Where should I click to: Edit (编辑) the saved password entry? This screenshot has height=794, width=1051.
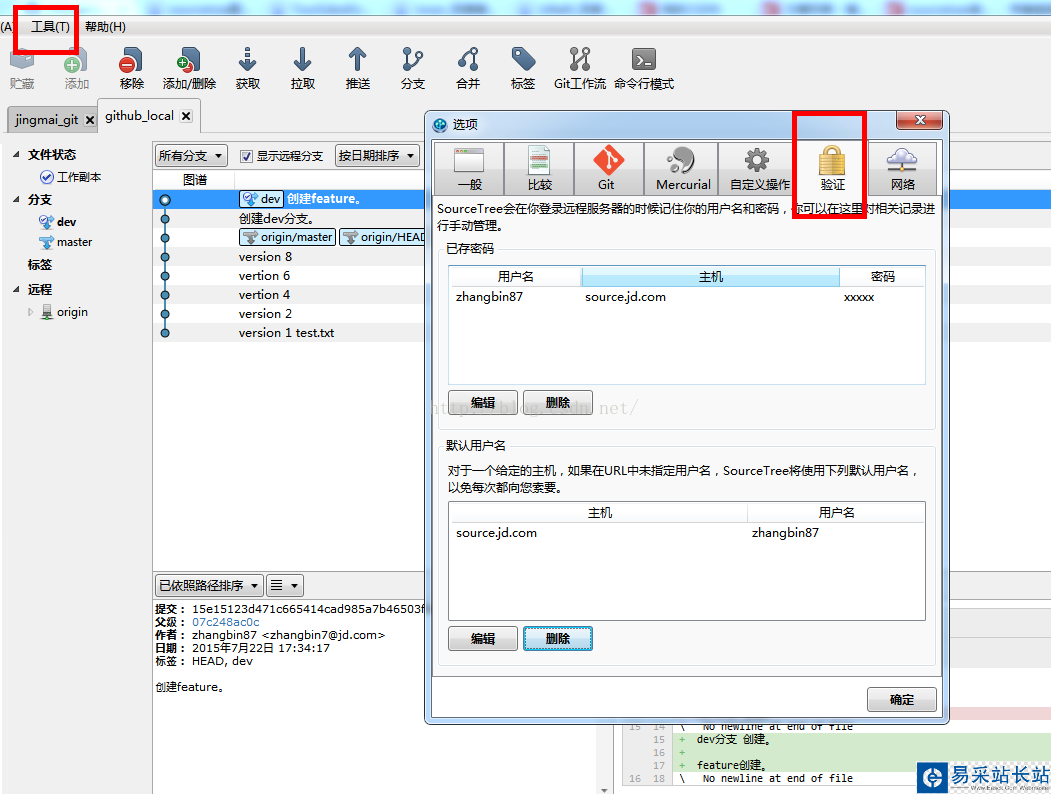pyautogui.click(x=483, y=403)
